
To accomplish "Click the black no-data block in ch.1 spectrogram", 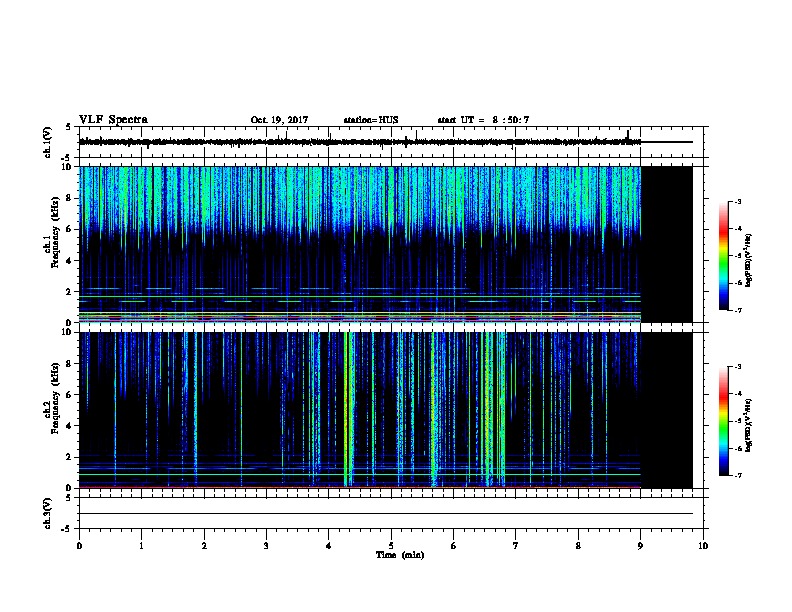I will [x=667, y=244].
